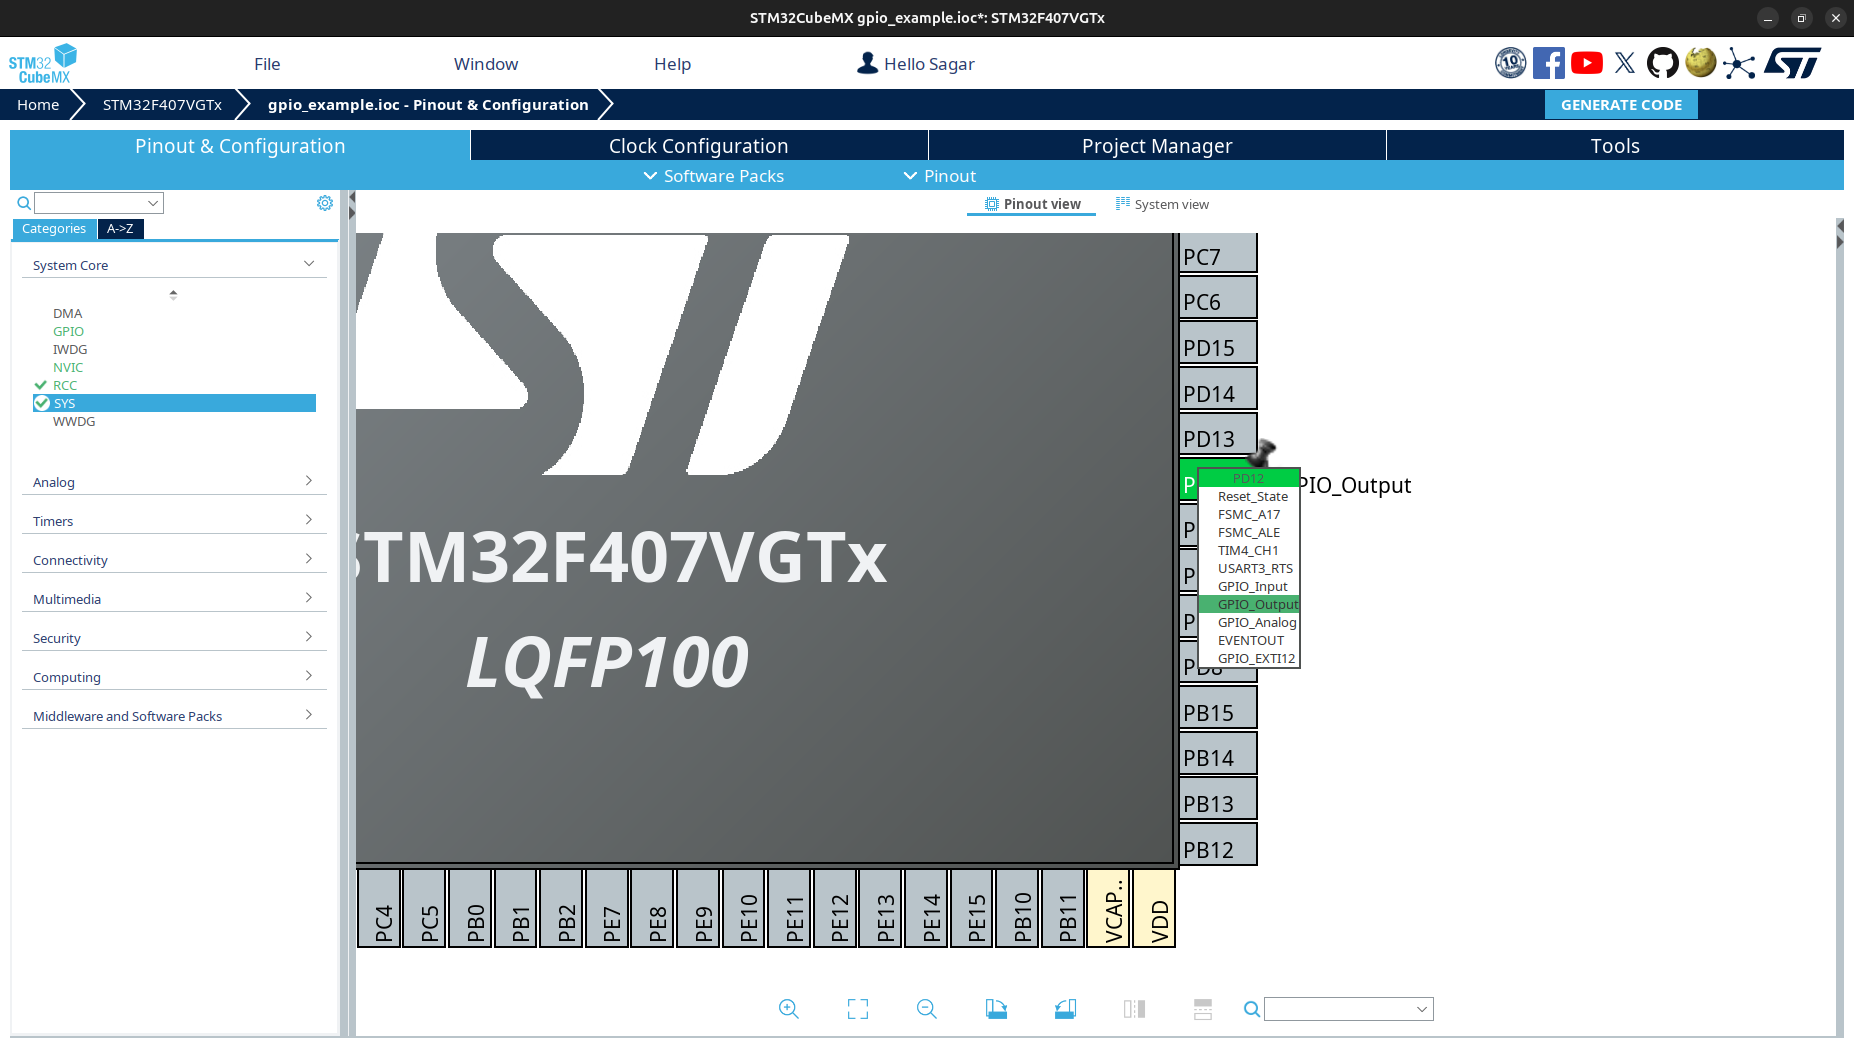Viewport: 1854px width, 1048px height.
Task: Show the A->Z peripheral list
Action: tap(120, 229)
